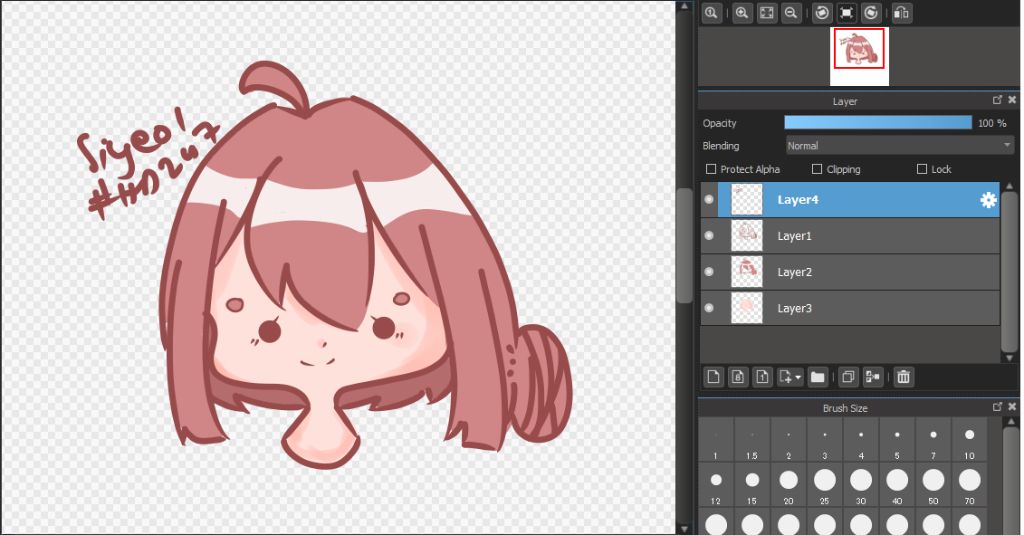
Task: Click the zoom out magnifier icon
Action: 791,12
